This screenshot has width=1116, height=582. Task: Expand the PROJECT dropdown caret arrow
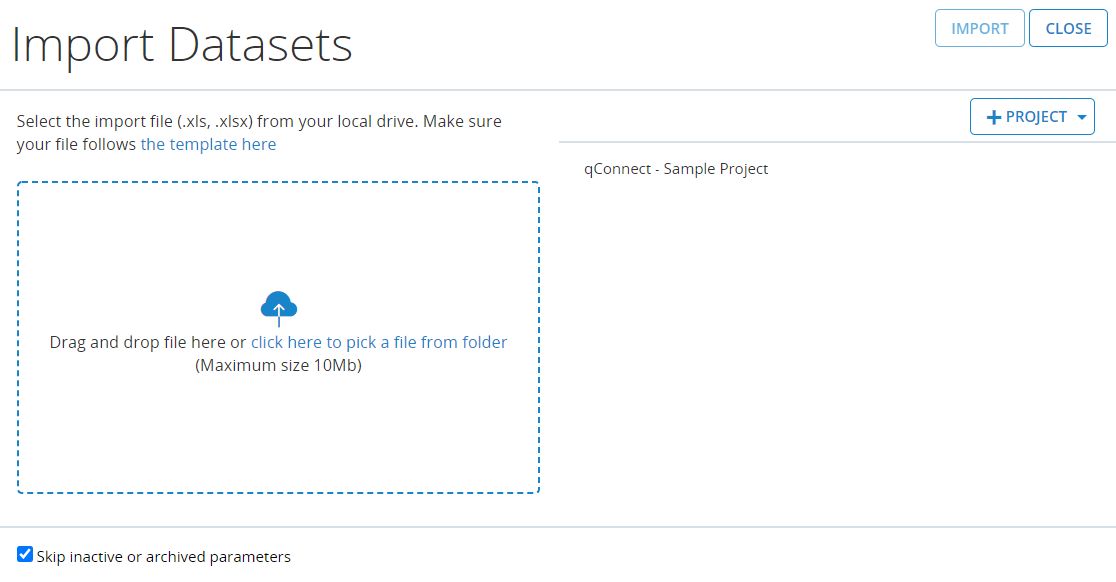click(x=1082, y=118)
